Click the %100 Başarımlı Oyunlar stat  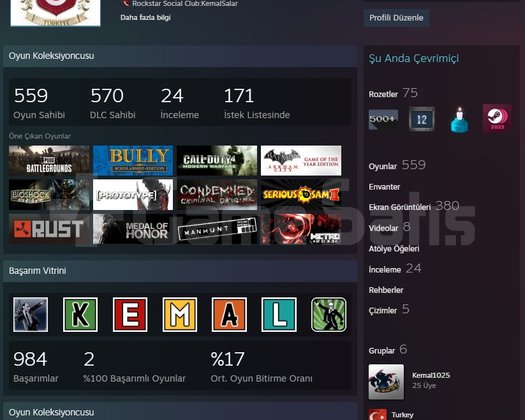point(134,366)
